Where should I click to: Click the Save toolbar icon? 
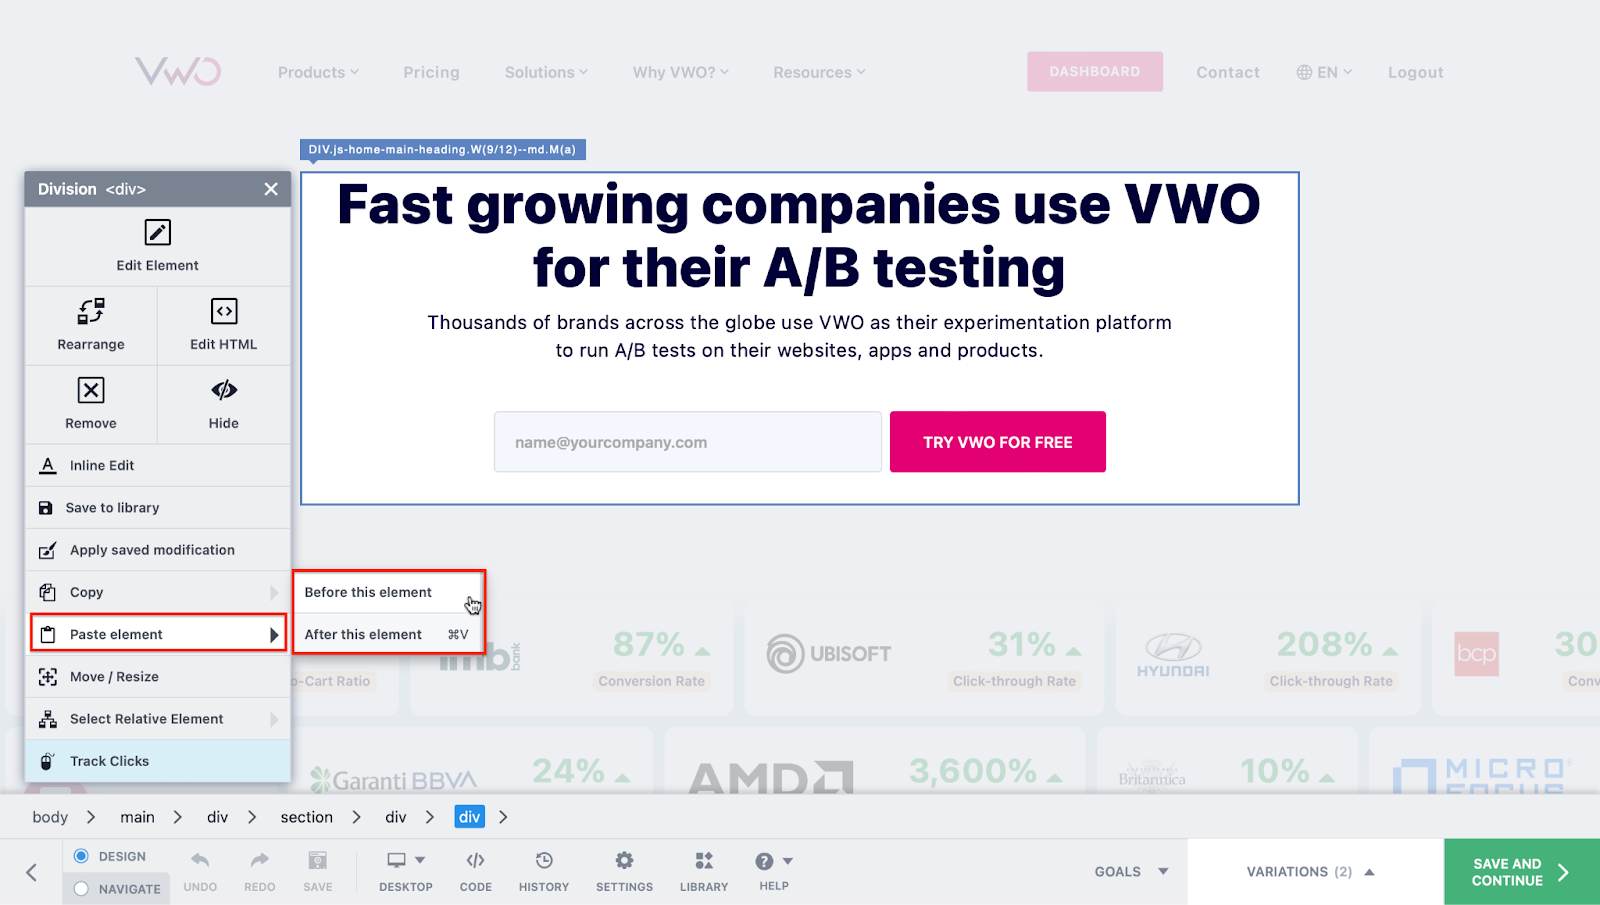point(318,860)
